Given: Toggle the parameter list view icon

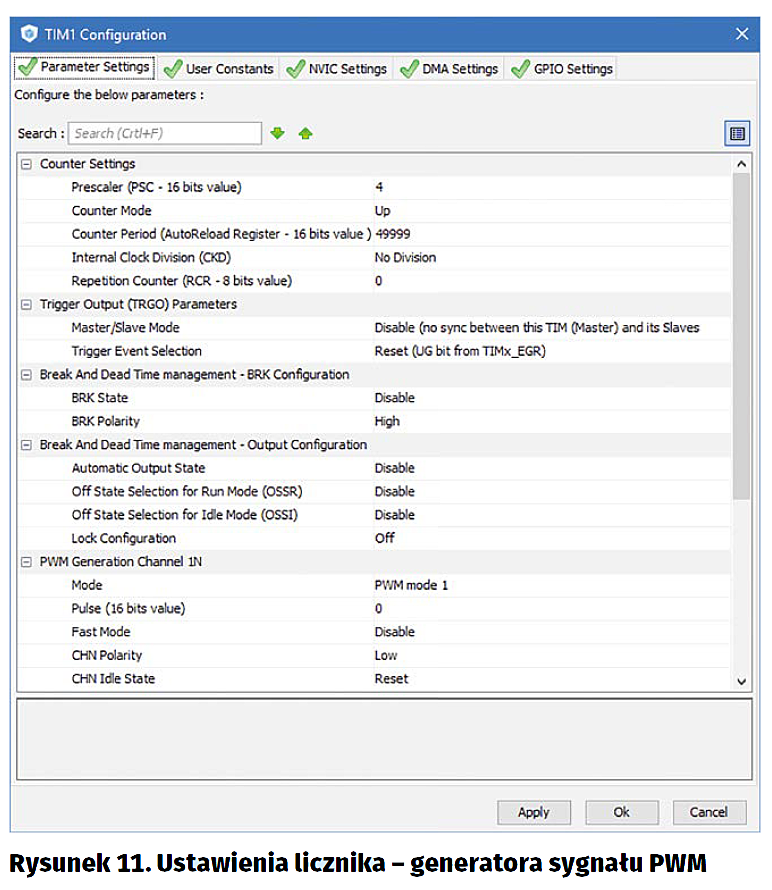Looking at the screenshot, I should coord(737,133).
